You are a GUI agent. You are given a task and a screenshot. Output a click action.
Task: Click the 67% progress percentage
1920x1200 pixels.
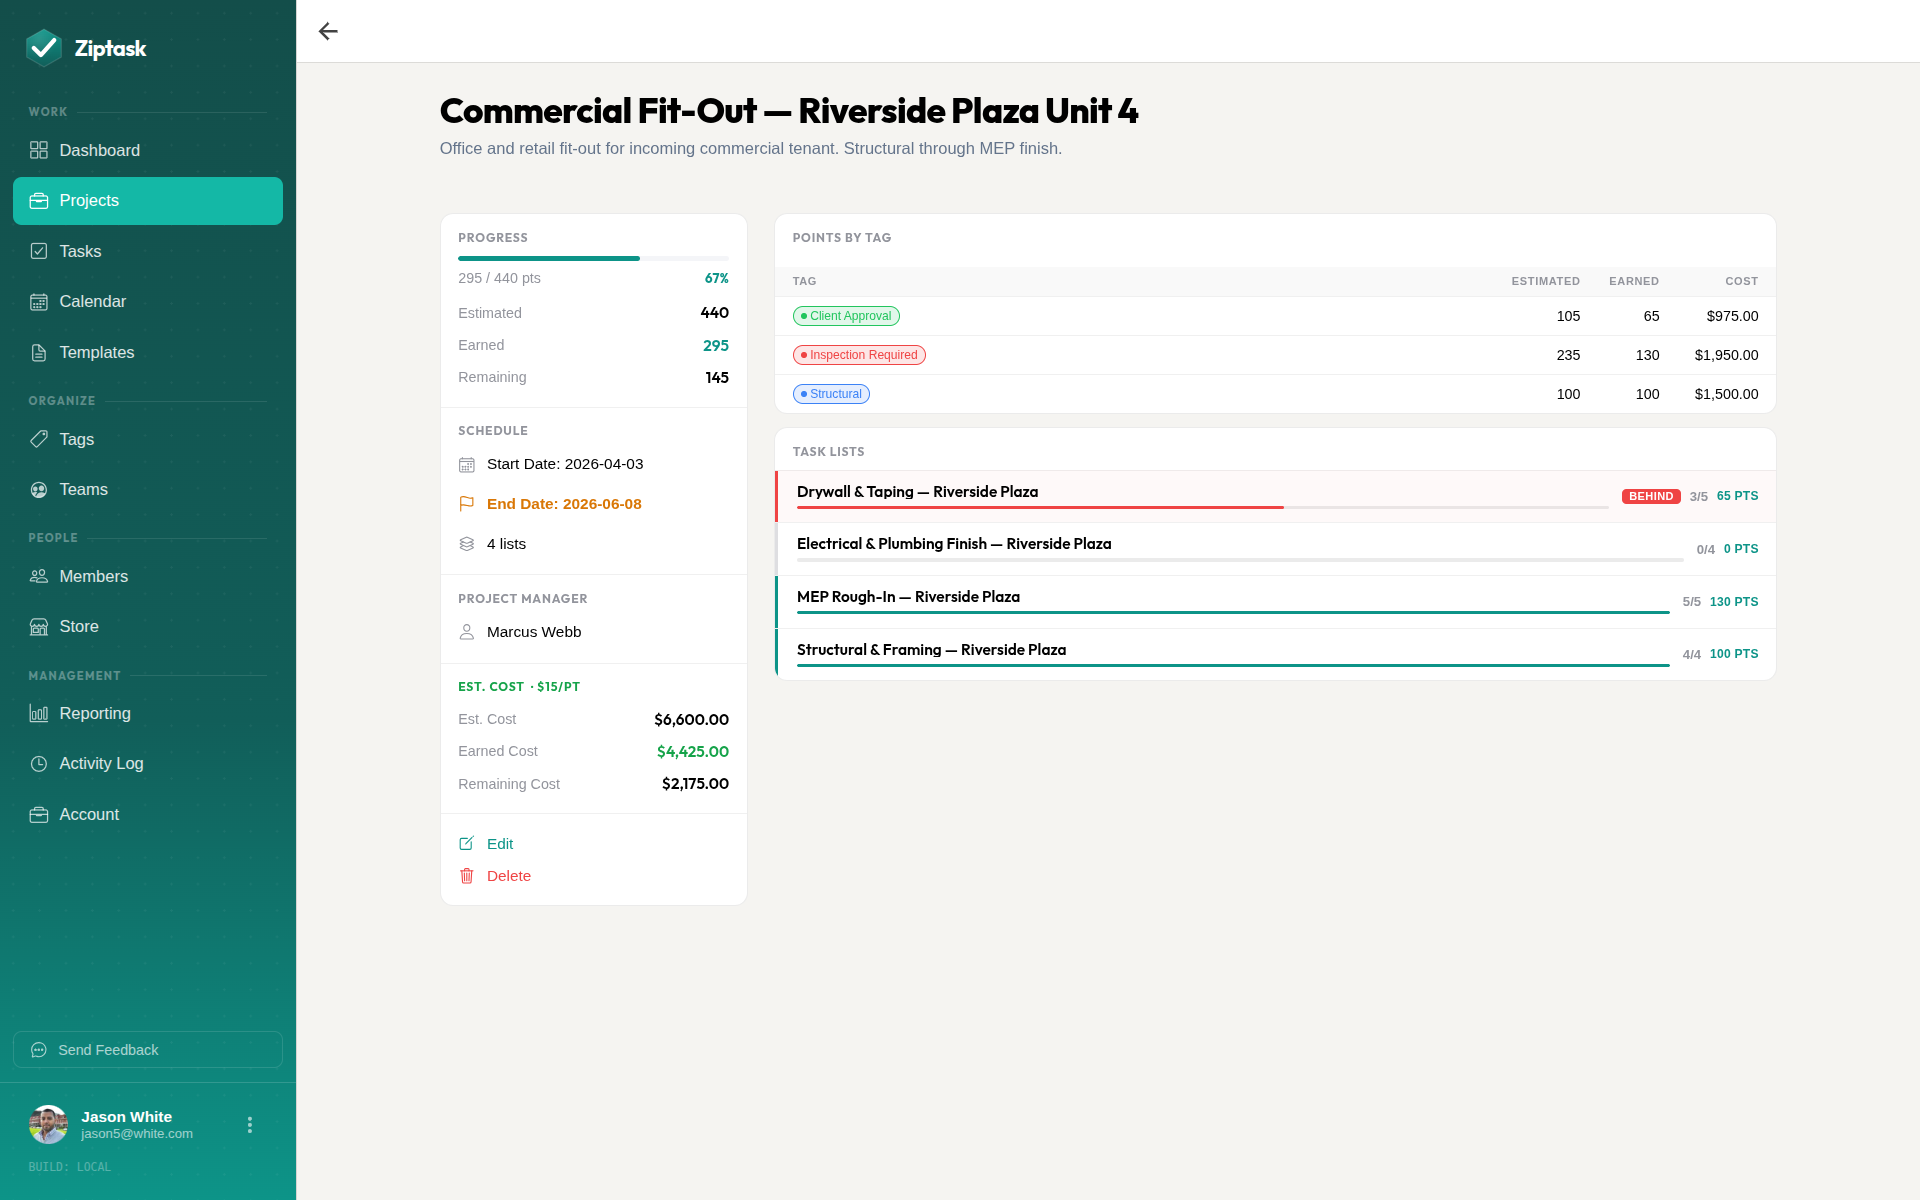point(717,278)
